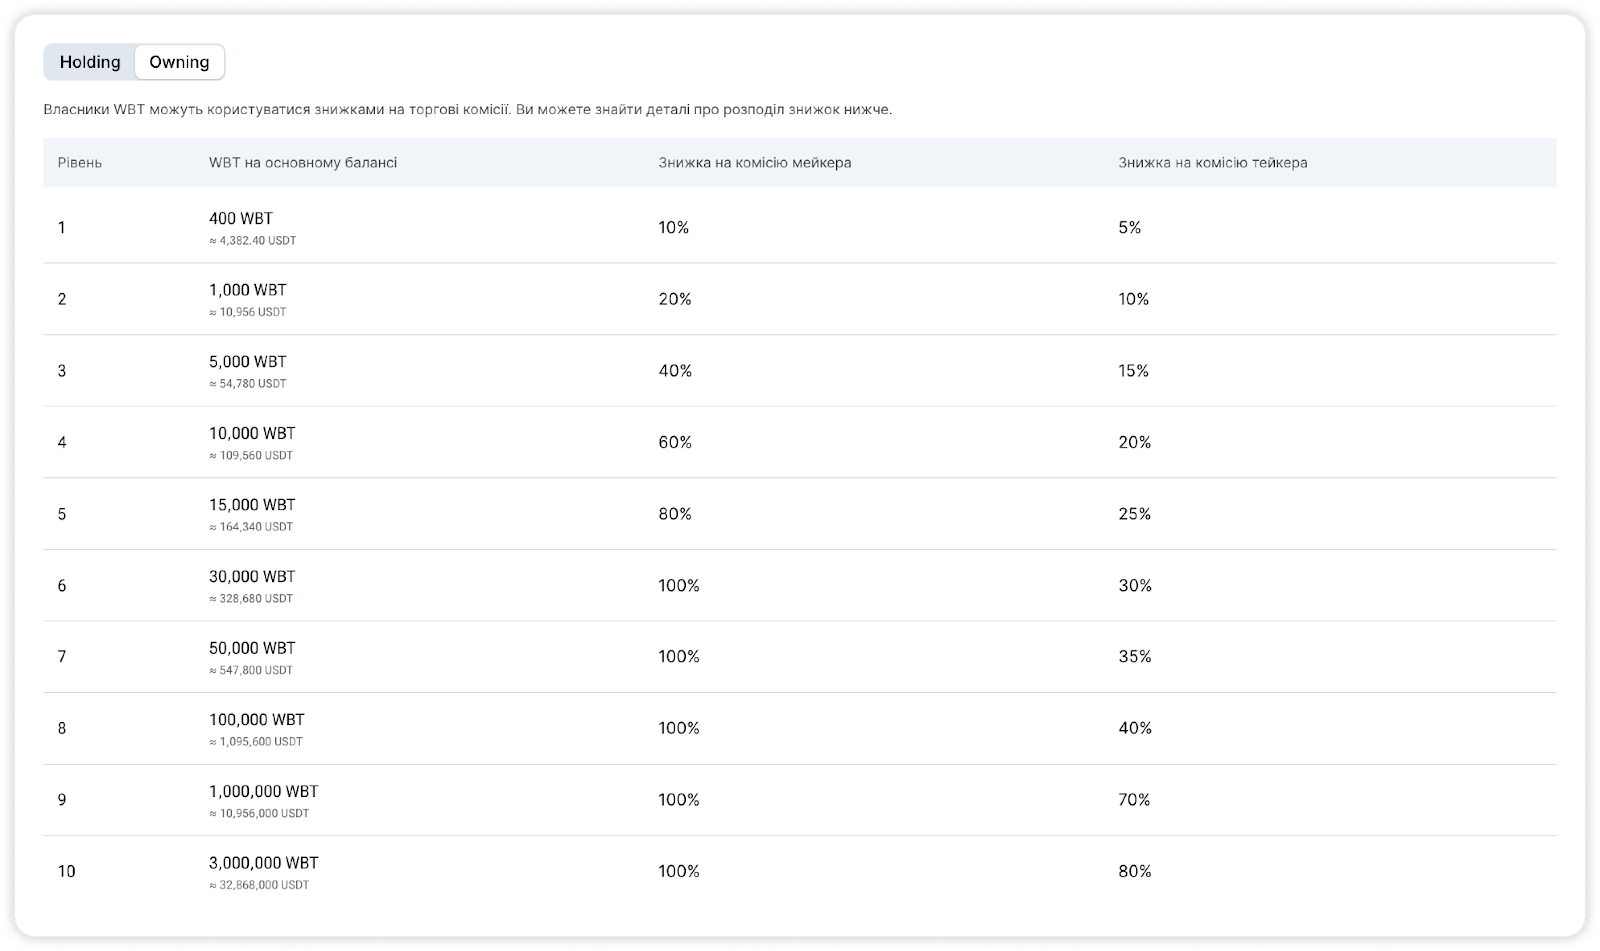
Task: Click the 60% maker discount value
Action: coord(675,442)
